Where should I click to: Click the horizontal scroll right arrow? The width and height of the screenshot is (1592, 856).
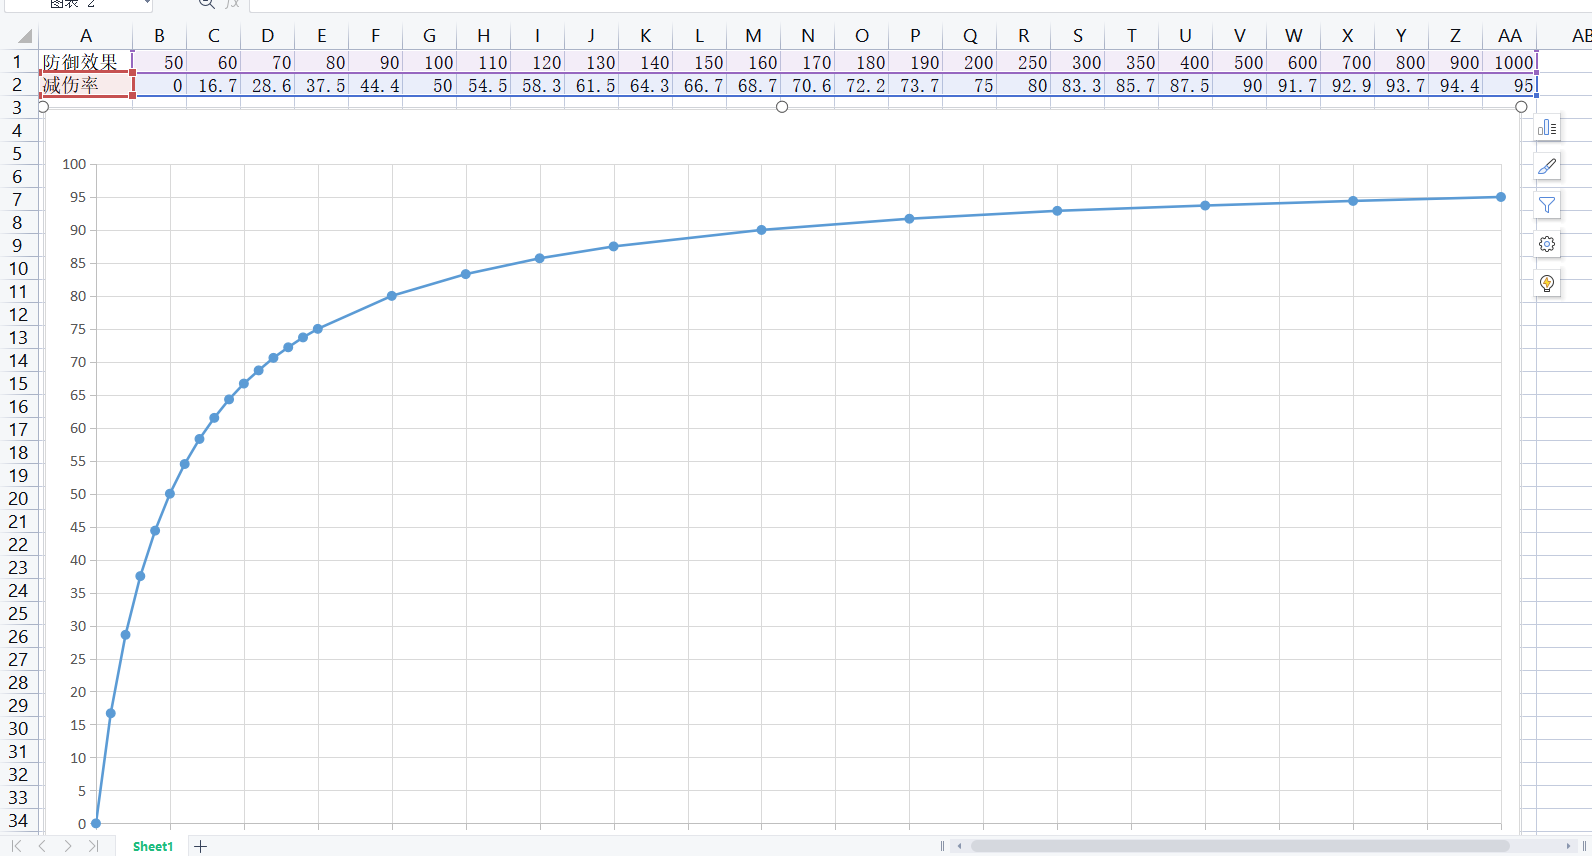pyautogui.click(x=1568, y=846)
